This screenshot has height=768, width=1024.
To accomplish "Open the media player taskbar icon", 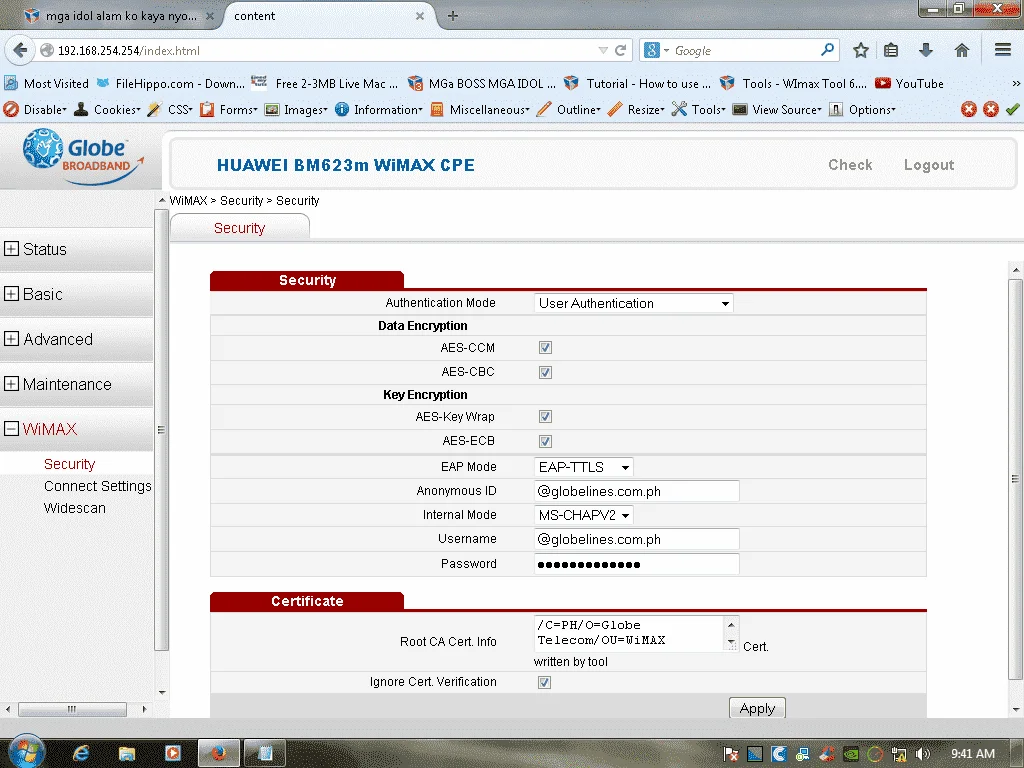I will pos(172,754).
